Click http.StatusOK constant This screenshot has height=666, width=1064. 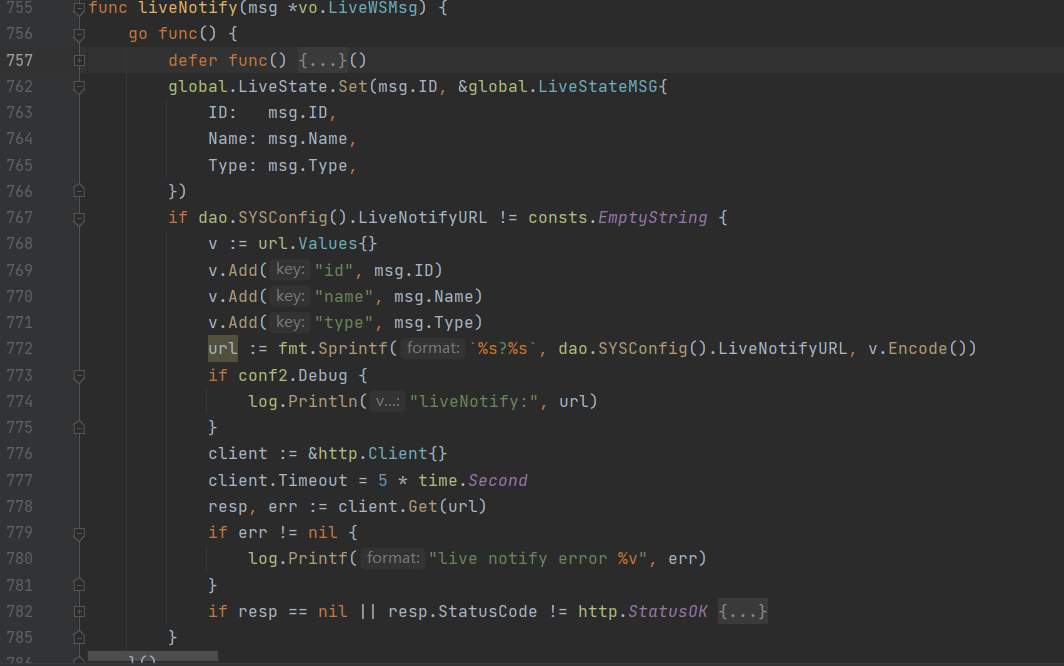click(643, 612)
